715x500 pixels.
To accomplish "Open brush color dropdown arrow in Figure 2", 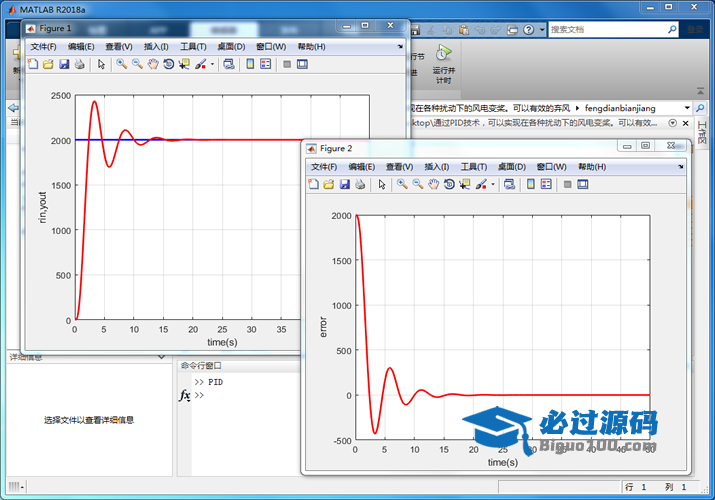I will coord(493,185).
